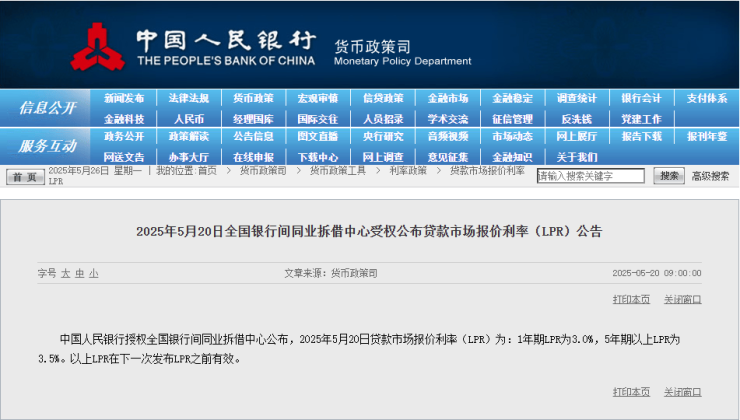Focus the search keyword input field
Screen dimensions: 740x420
(590, 176)
